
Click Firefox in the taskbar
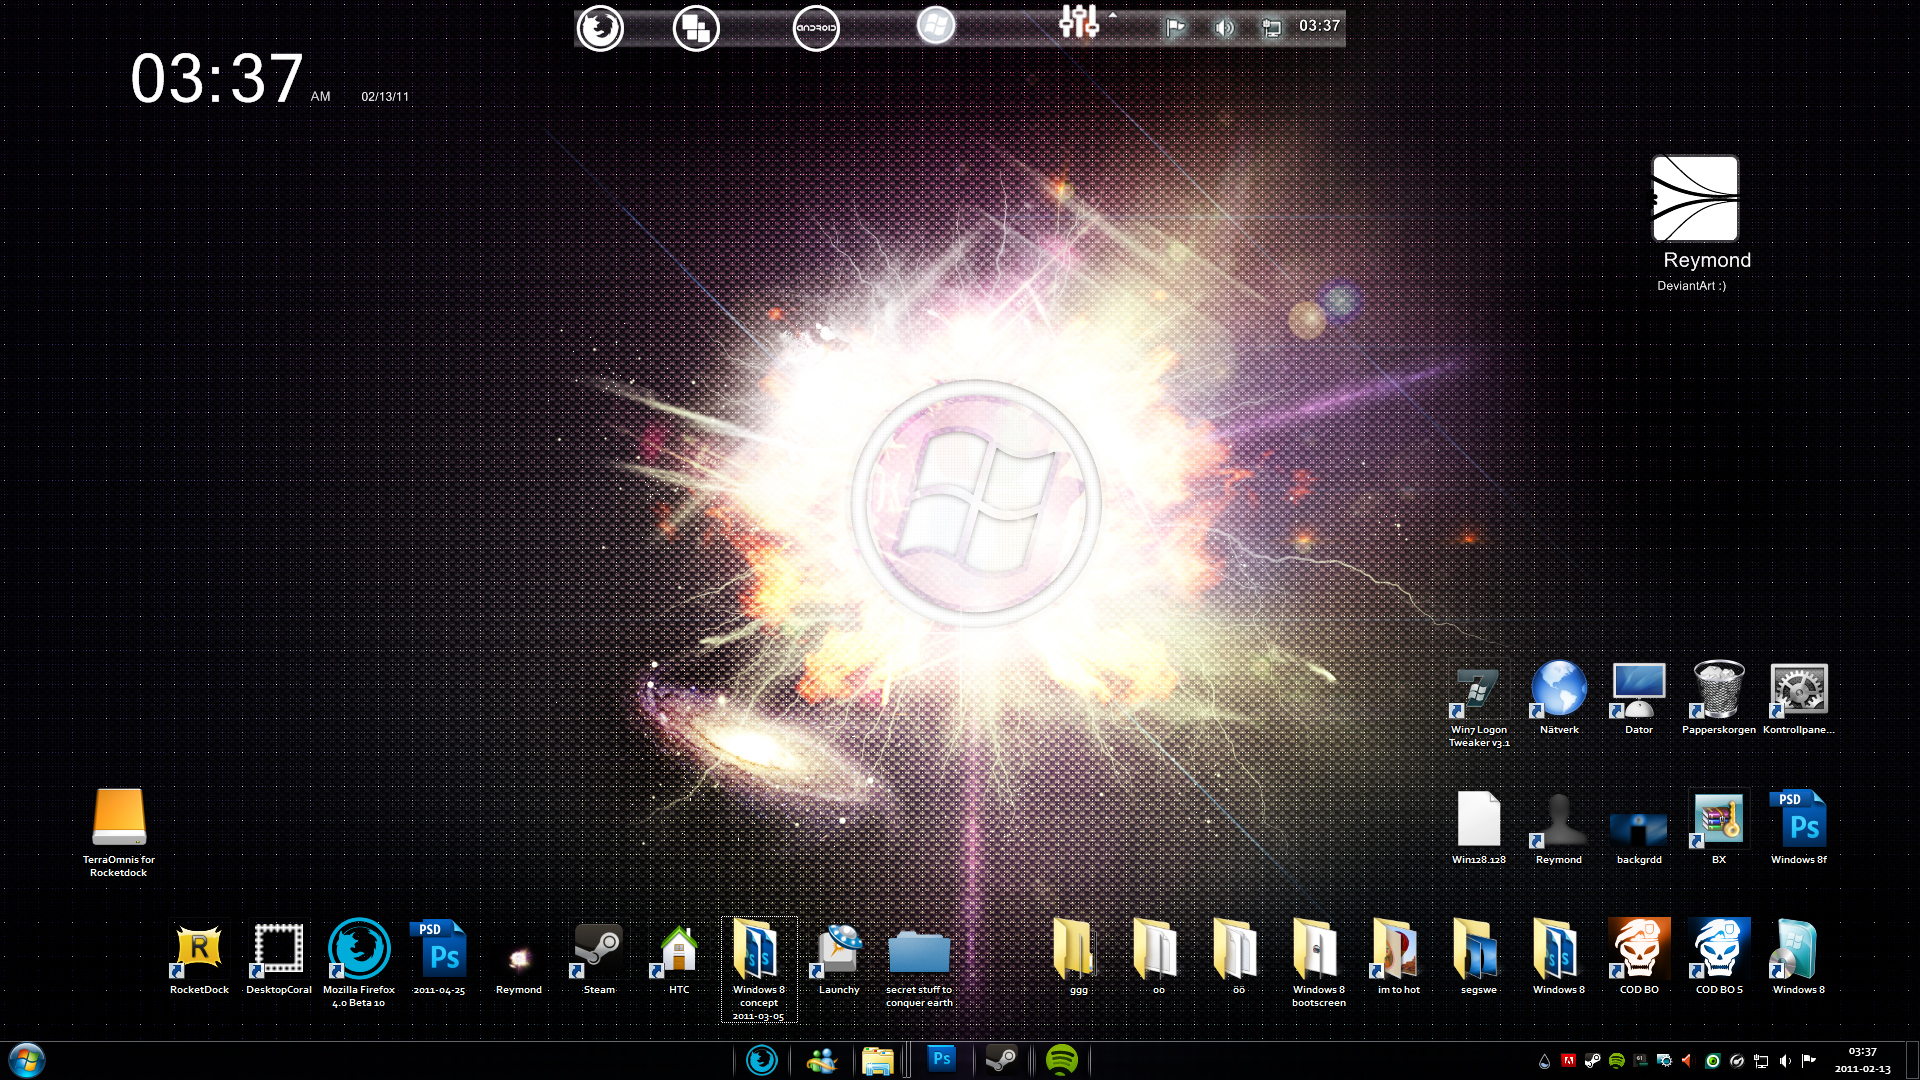(761, 1060)
